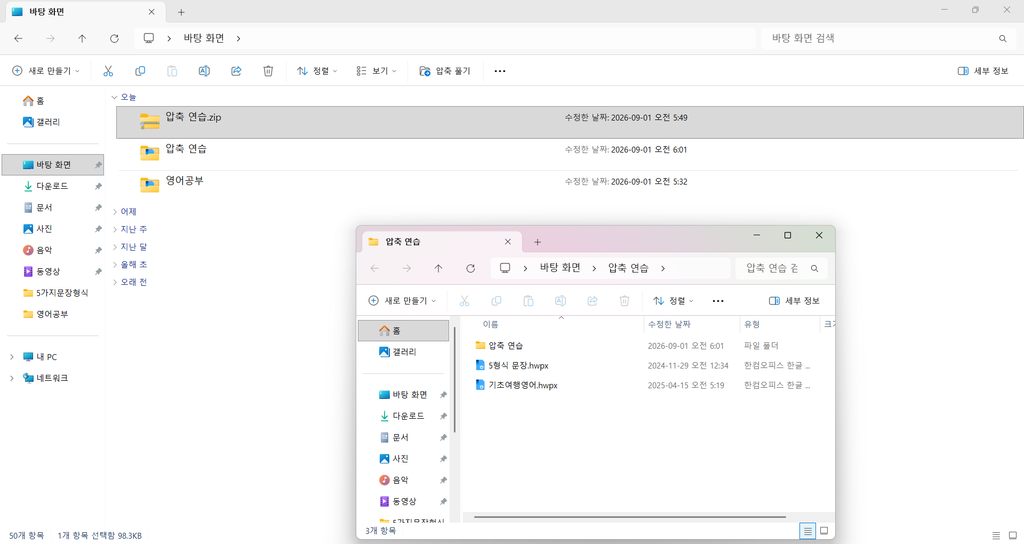
Task: Toggle 세부 정보 pane in the back window
Action: [x=983, y=71]
